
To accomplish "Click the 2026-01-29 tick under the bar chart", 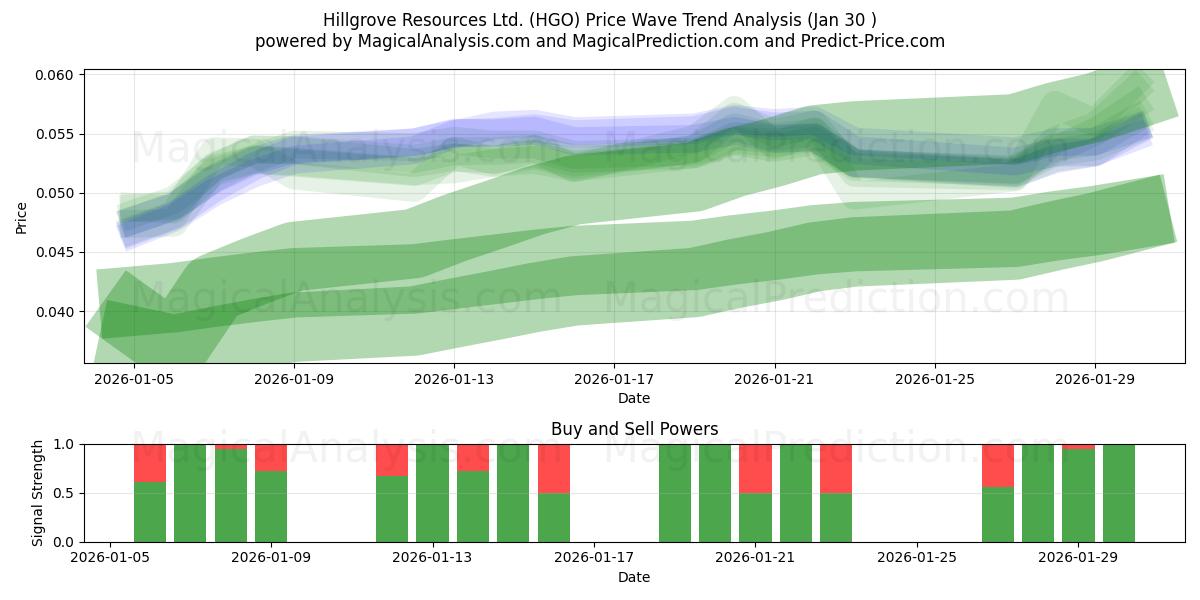I will (x=1078, y=558).
